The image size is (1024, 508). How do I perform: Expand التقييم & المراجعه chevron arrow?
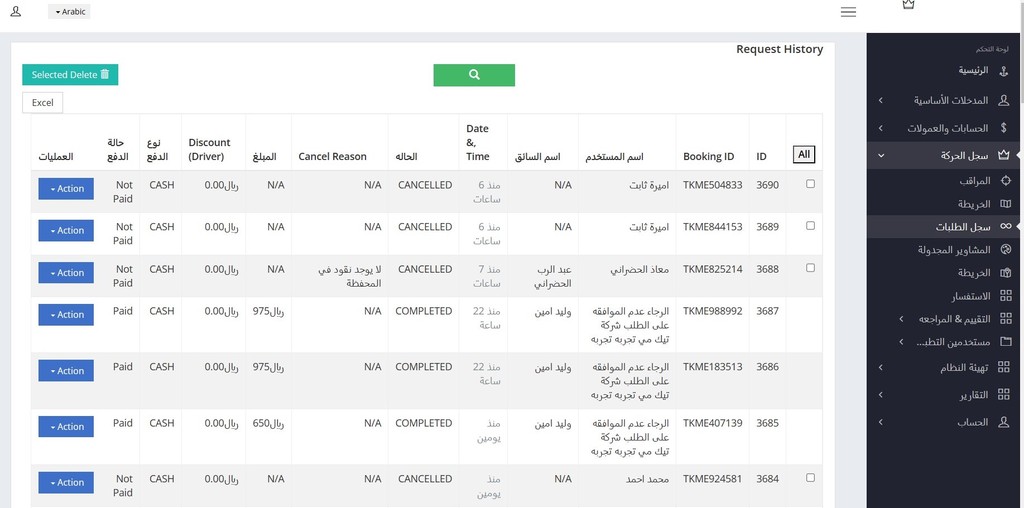[901, 319]
